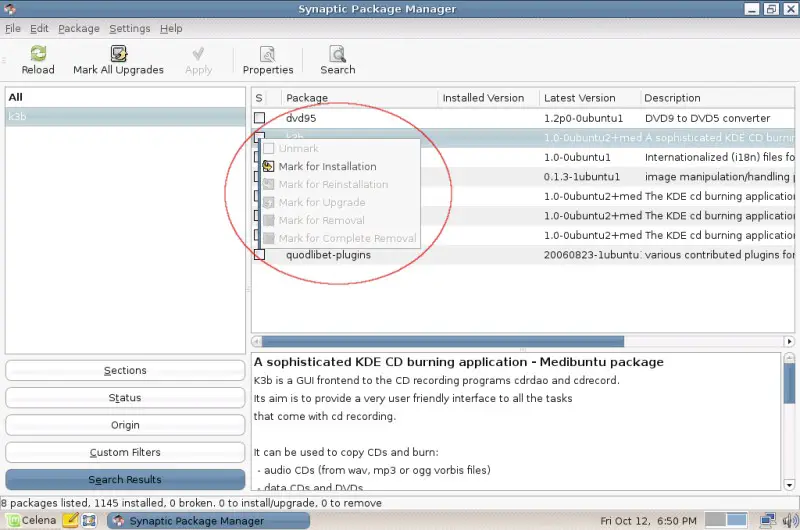
Task: Click the left arrow of horizontal scrollbar
Action: 257,341
